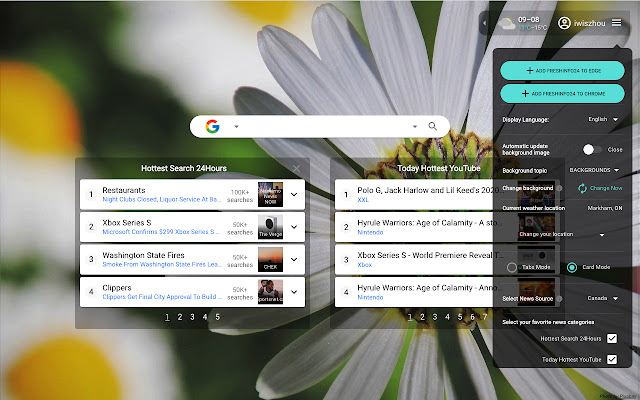The width and height of the screenshot is (640, 400).
Task: Toggle Automatic update background image switch
Action: point(591,149)
